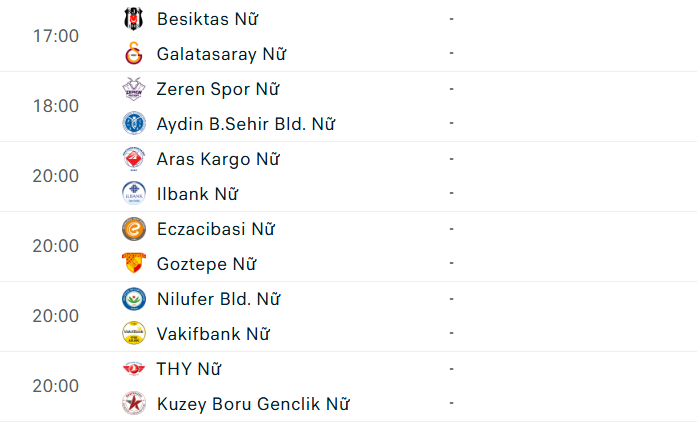Image resolution: width=697 pixels, height=425 pixels.
Task: Click the Nilufer Bld. team logo
Action: pyautogui.click(x=133, y=299)
